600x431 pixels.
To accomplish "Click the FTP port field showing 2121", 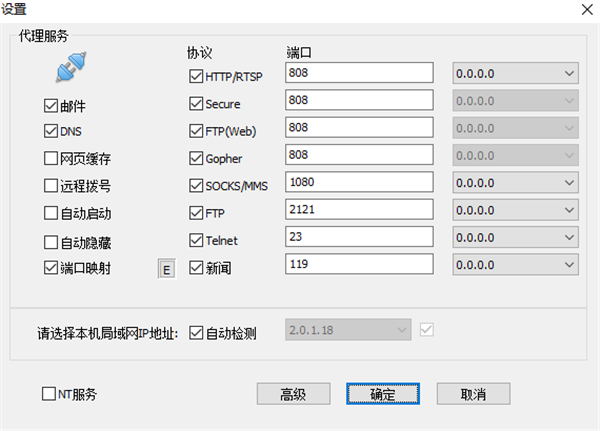I will (x=358, y=211).
